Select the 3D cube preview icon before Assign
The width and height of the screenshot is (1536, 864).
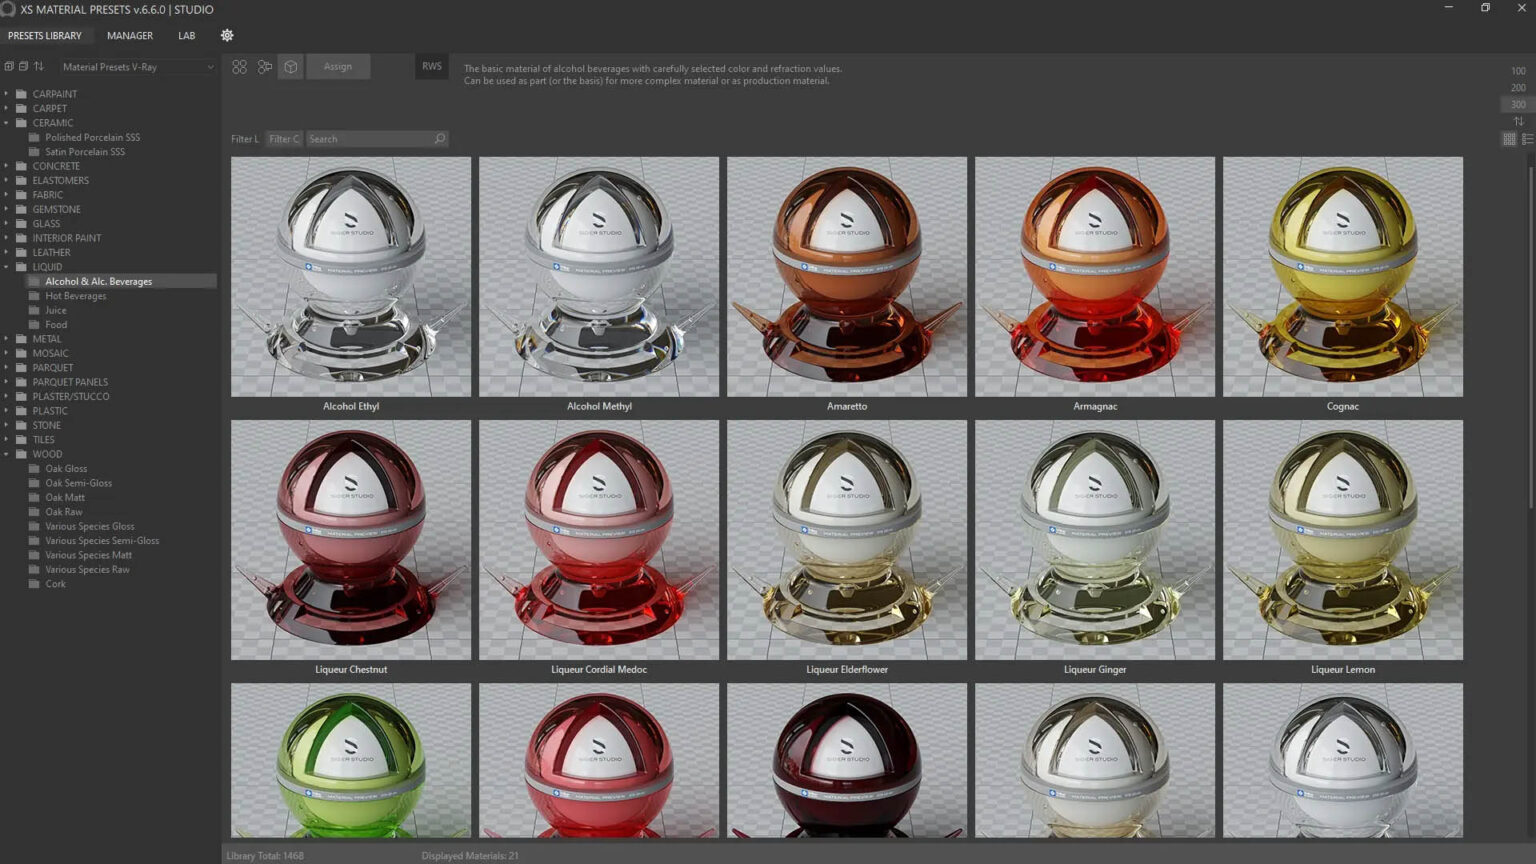click(x=290, y=66)
